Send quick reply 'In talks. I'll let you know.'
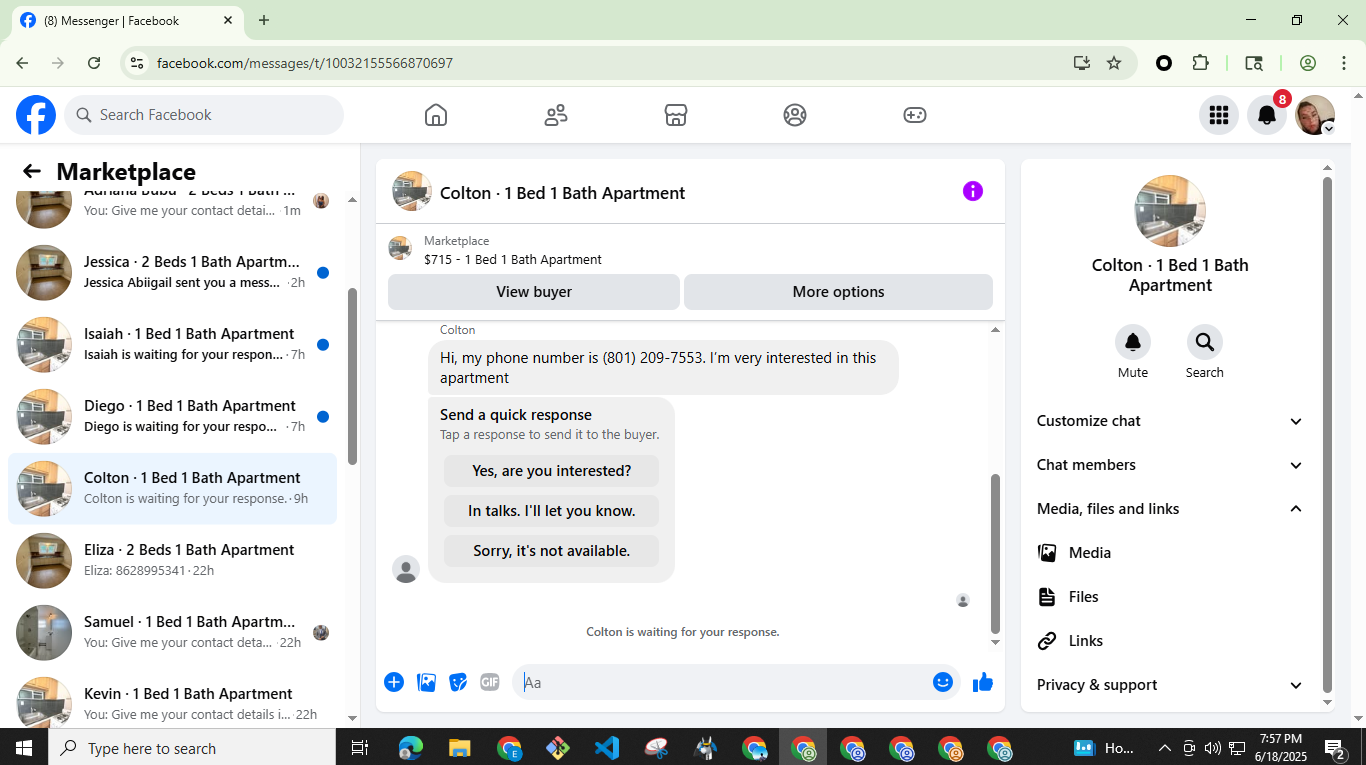This screenshot has height=765, width=1366. [552, 511]
